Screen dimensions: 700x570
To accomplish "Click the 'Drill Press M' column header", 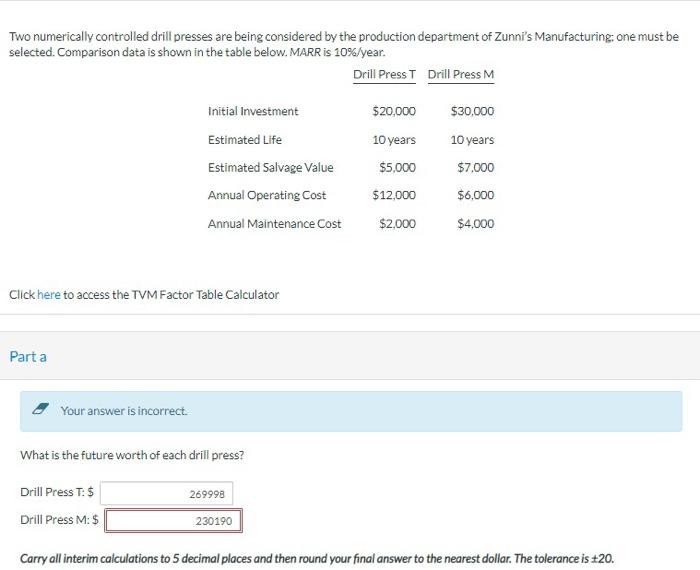I will click(x=461, y=75).
